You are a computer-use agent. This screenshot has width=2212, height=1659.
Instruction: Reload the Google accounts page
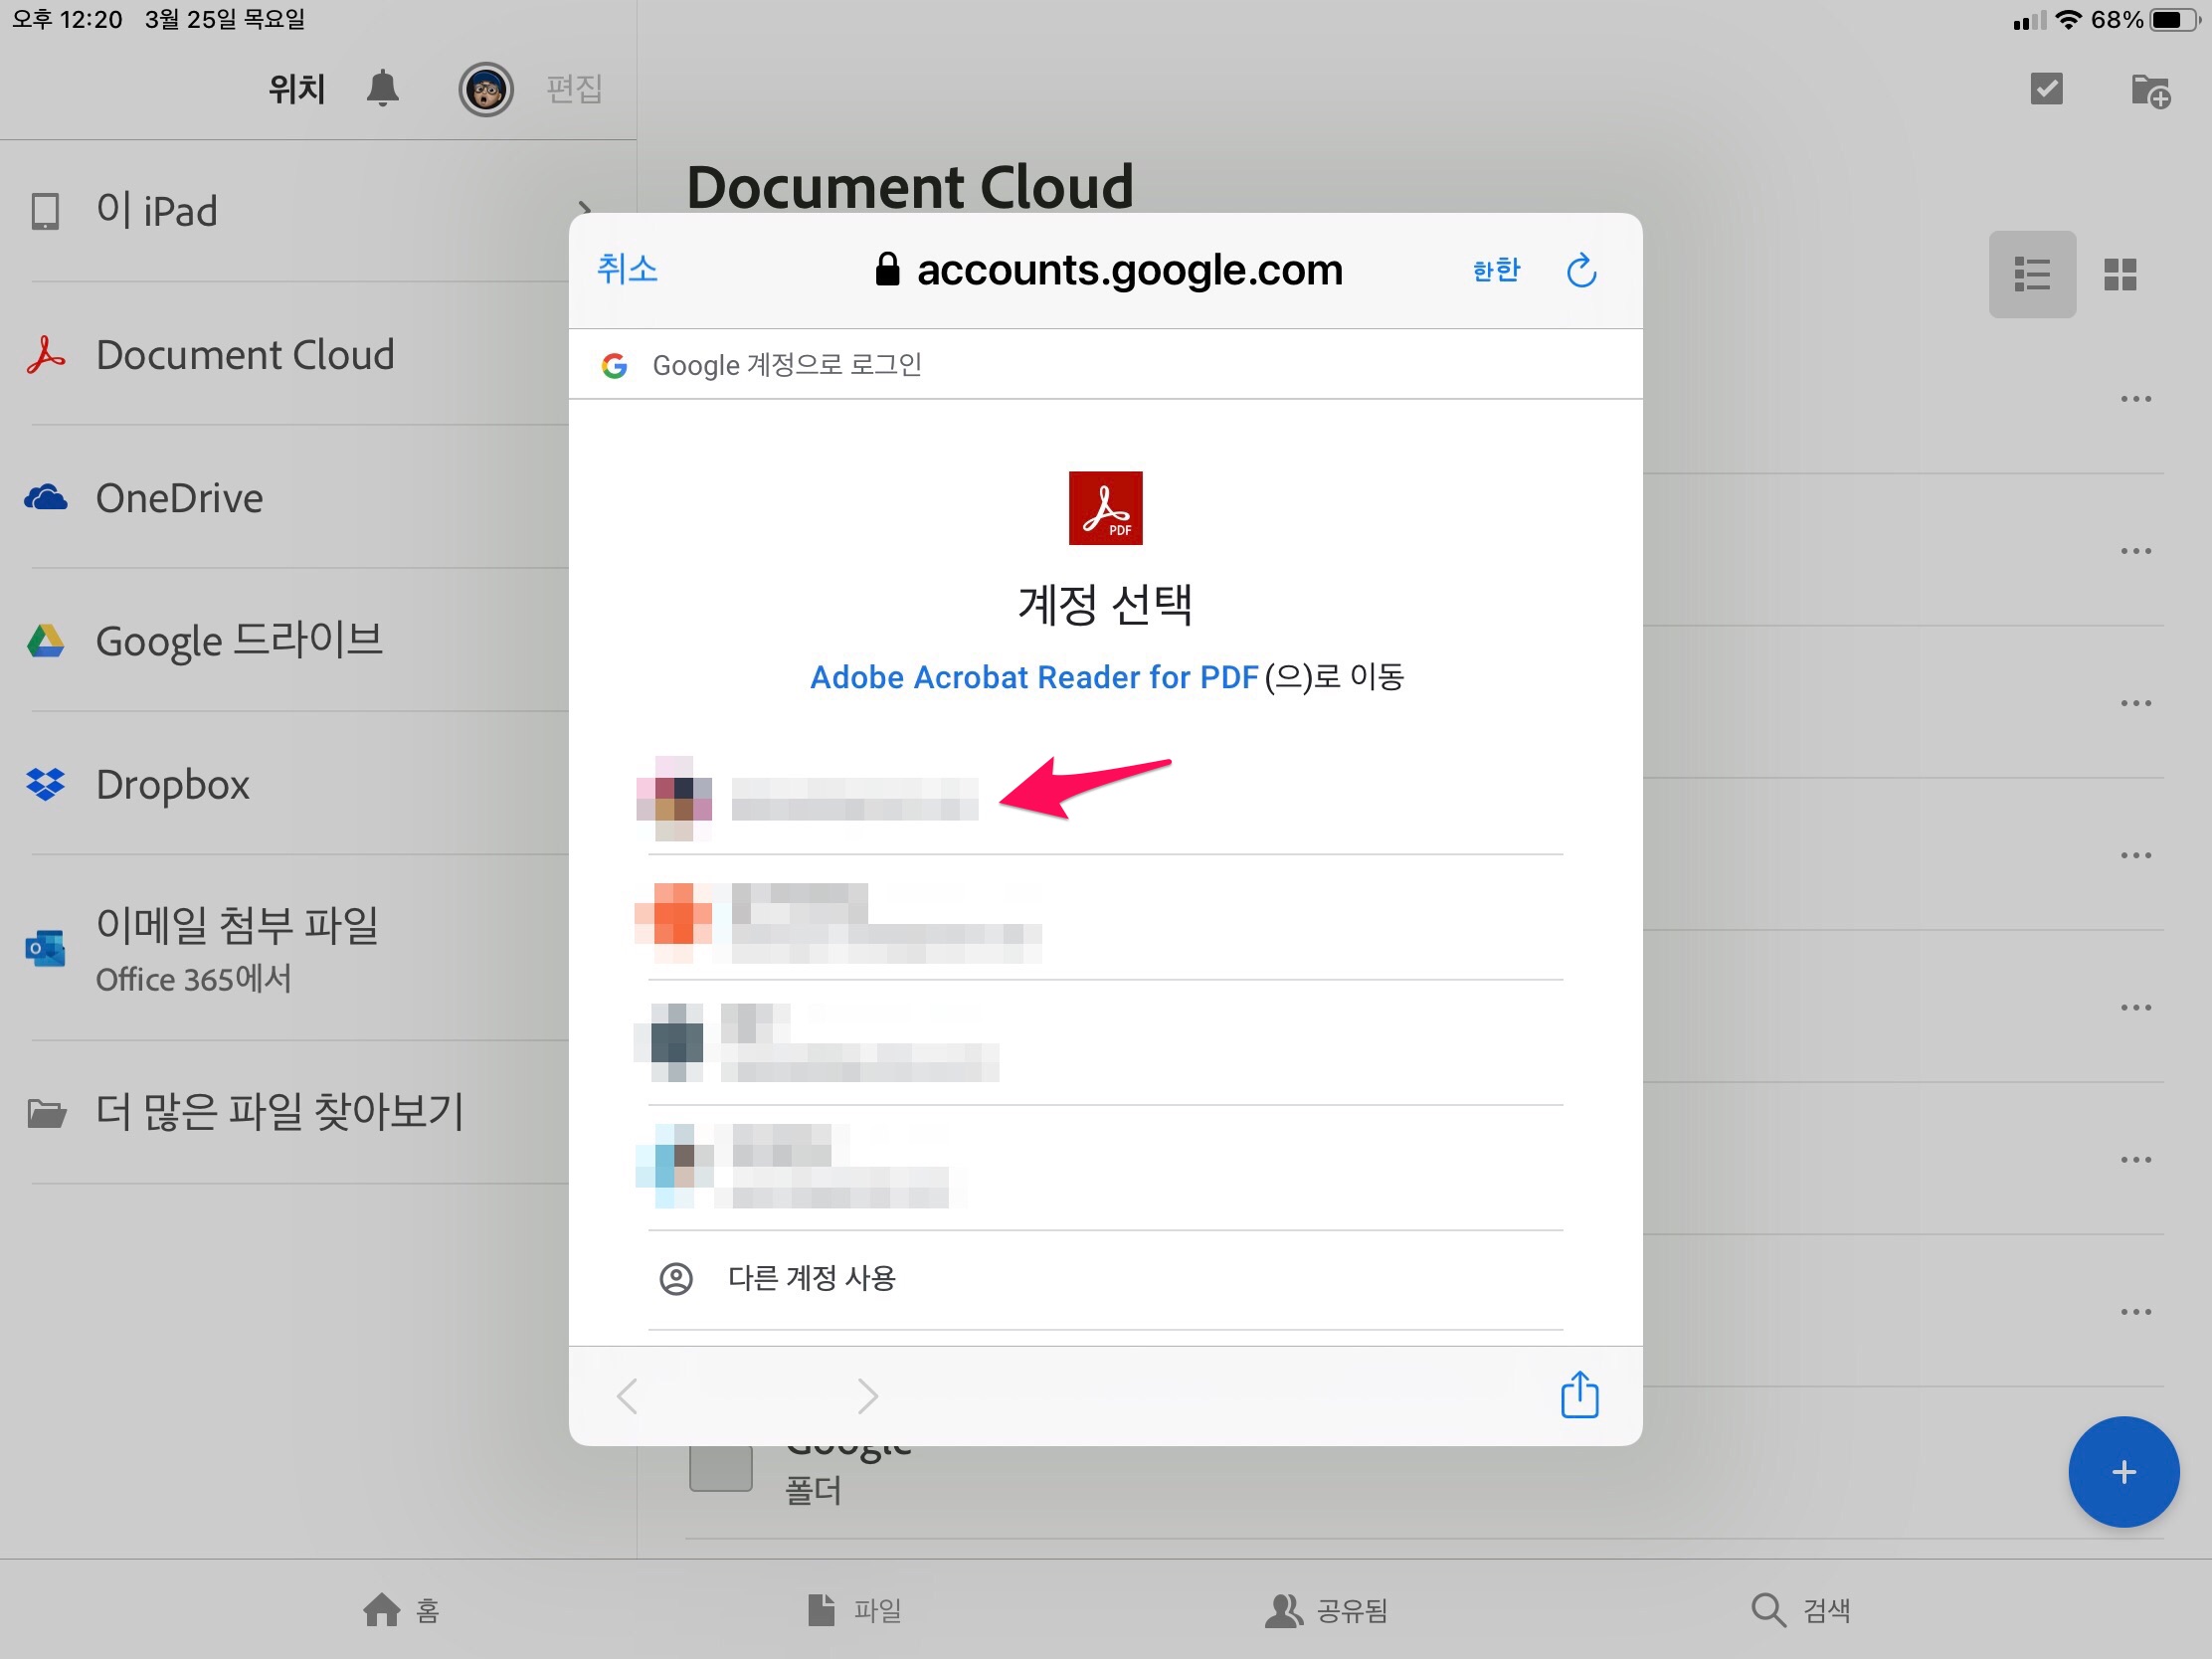click(x=1580, y=270)
